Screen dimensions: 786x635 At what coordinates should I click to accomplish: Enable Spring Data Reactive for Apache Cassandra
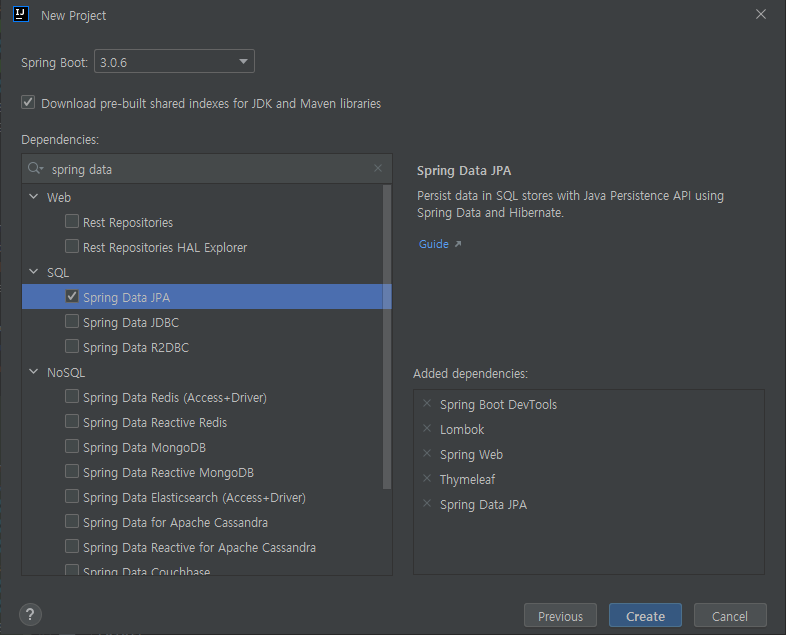tap(72, 546)
